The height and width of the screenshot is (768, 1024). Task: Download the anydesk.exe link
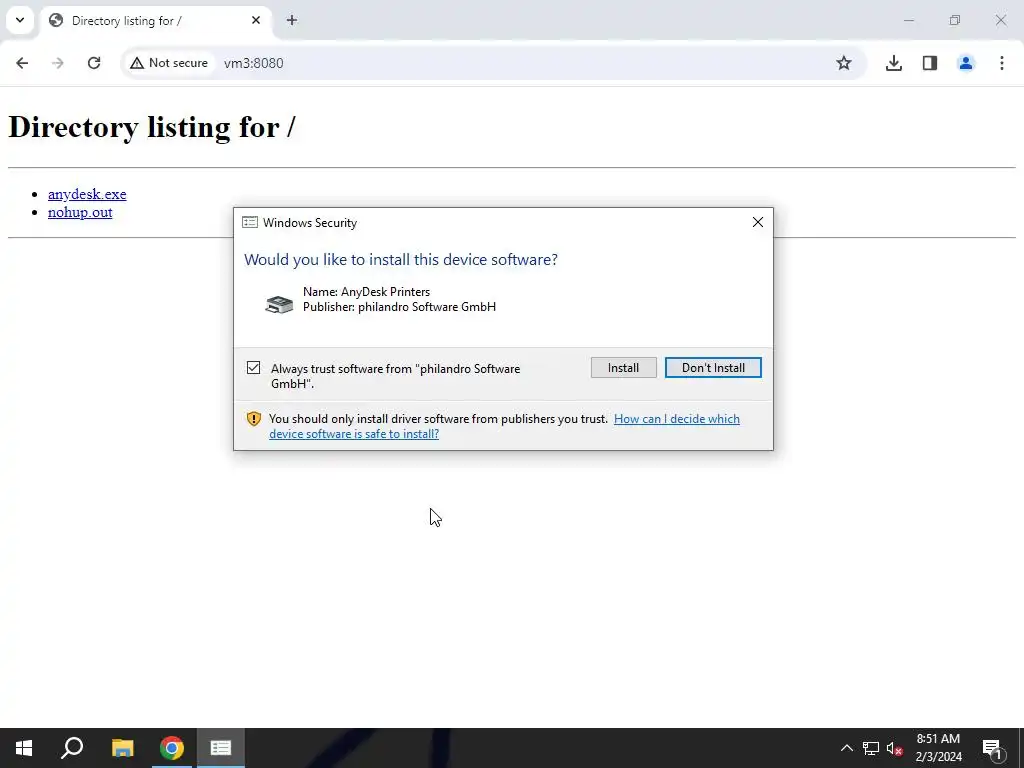coord(87,194)
